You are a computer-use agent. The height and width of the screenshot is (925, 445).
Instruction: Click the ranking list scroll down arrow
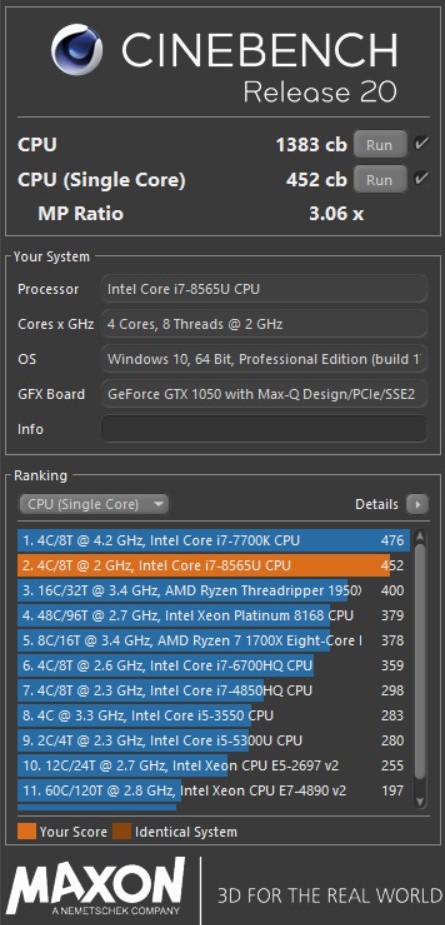click(420, 800)
